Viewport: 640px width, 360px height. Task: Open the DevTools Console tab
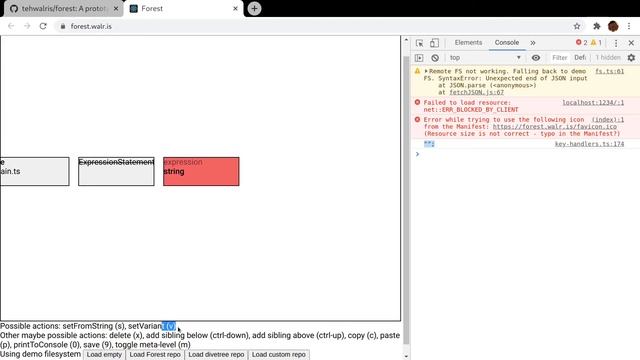pyautogui.click(x=507, y=42)
